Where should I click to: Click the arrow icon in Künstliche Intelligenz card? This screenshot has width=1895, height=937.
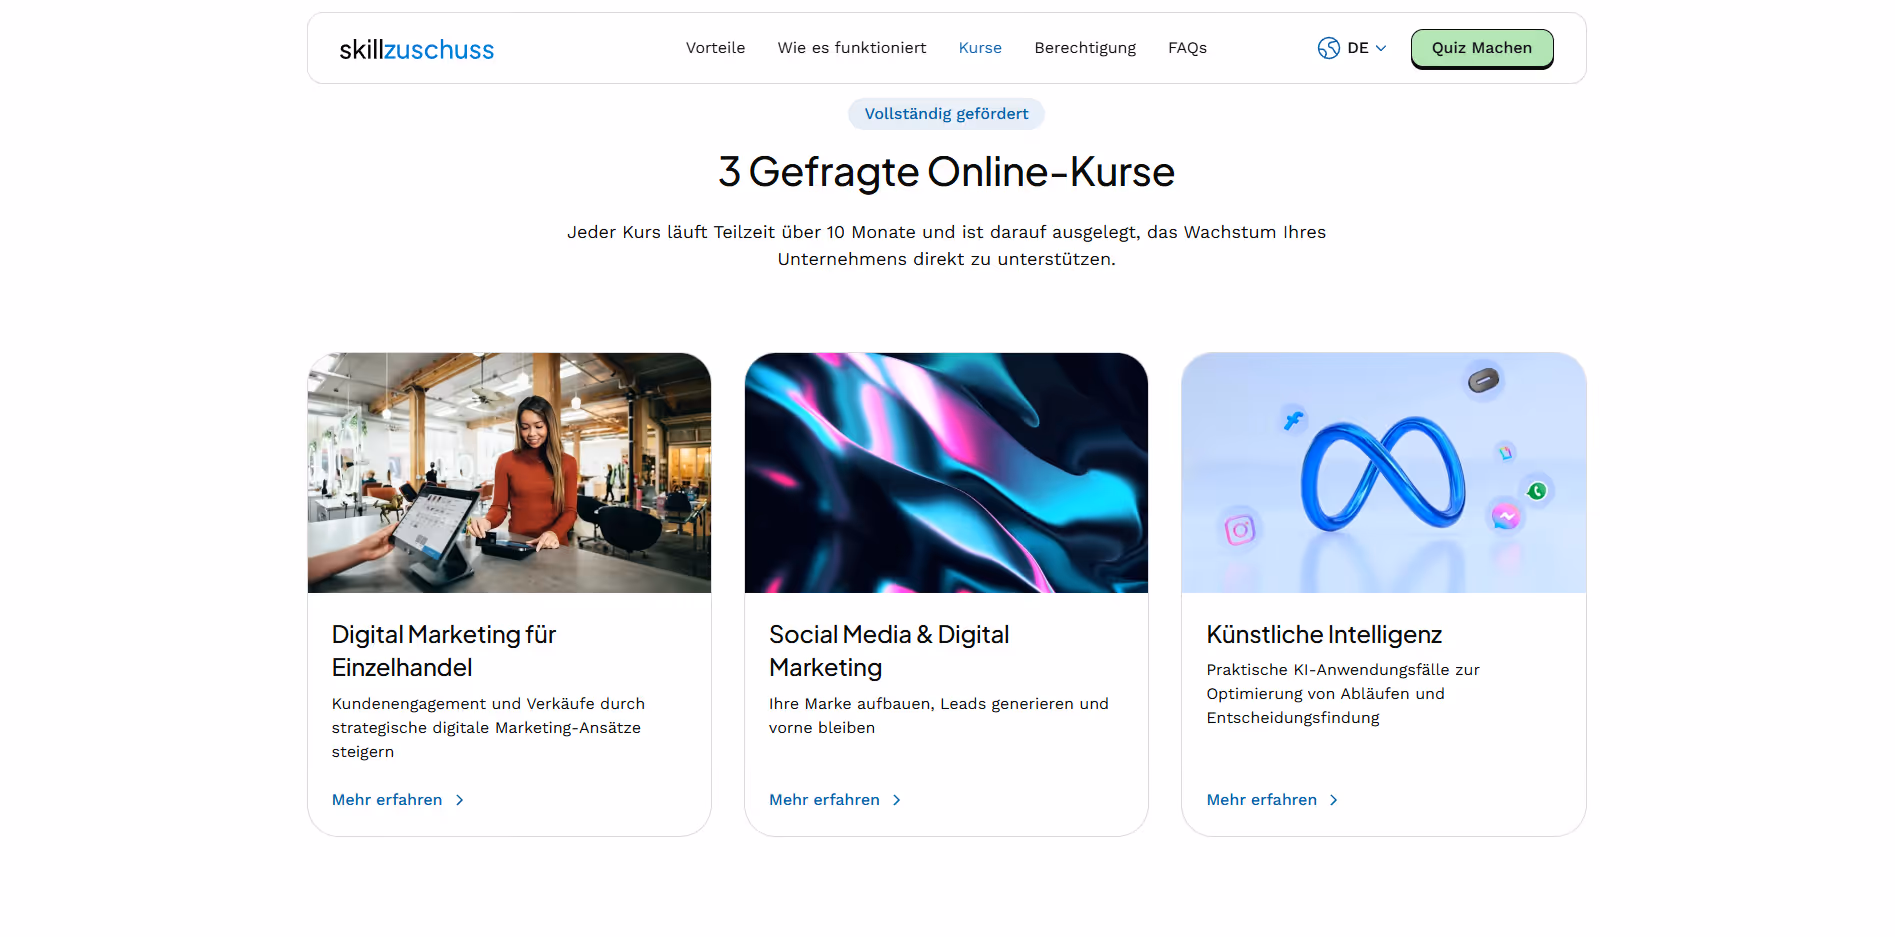pyautogui.click(x=1334, y=800)
